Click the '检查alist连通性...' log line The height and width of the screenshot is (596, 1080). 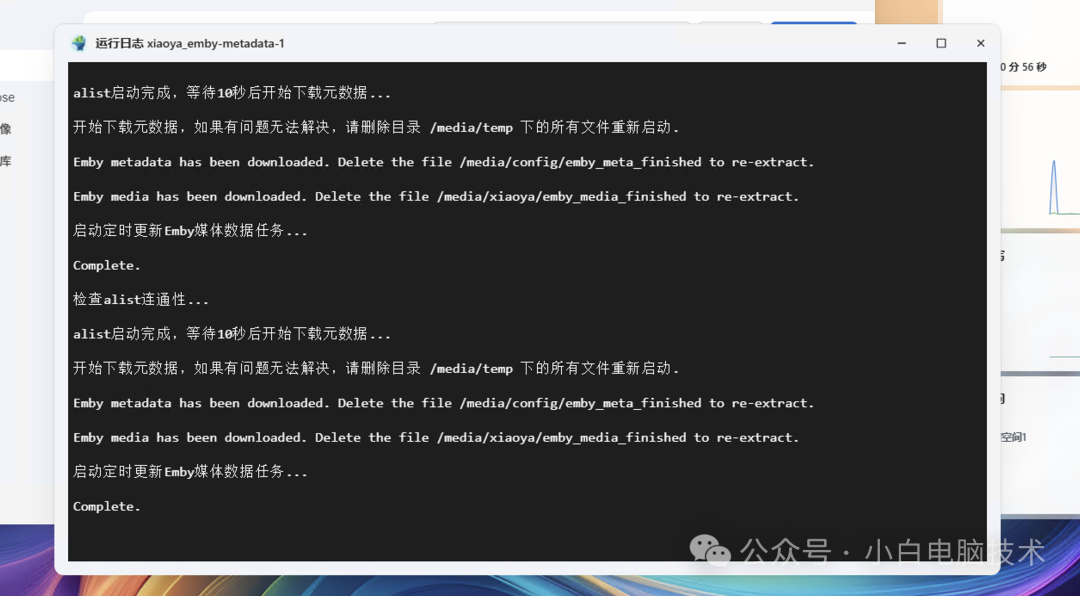[x=141, y=300]
